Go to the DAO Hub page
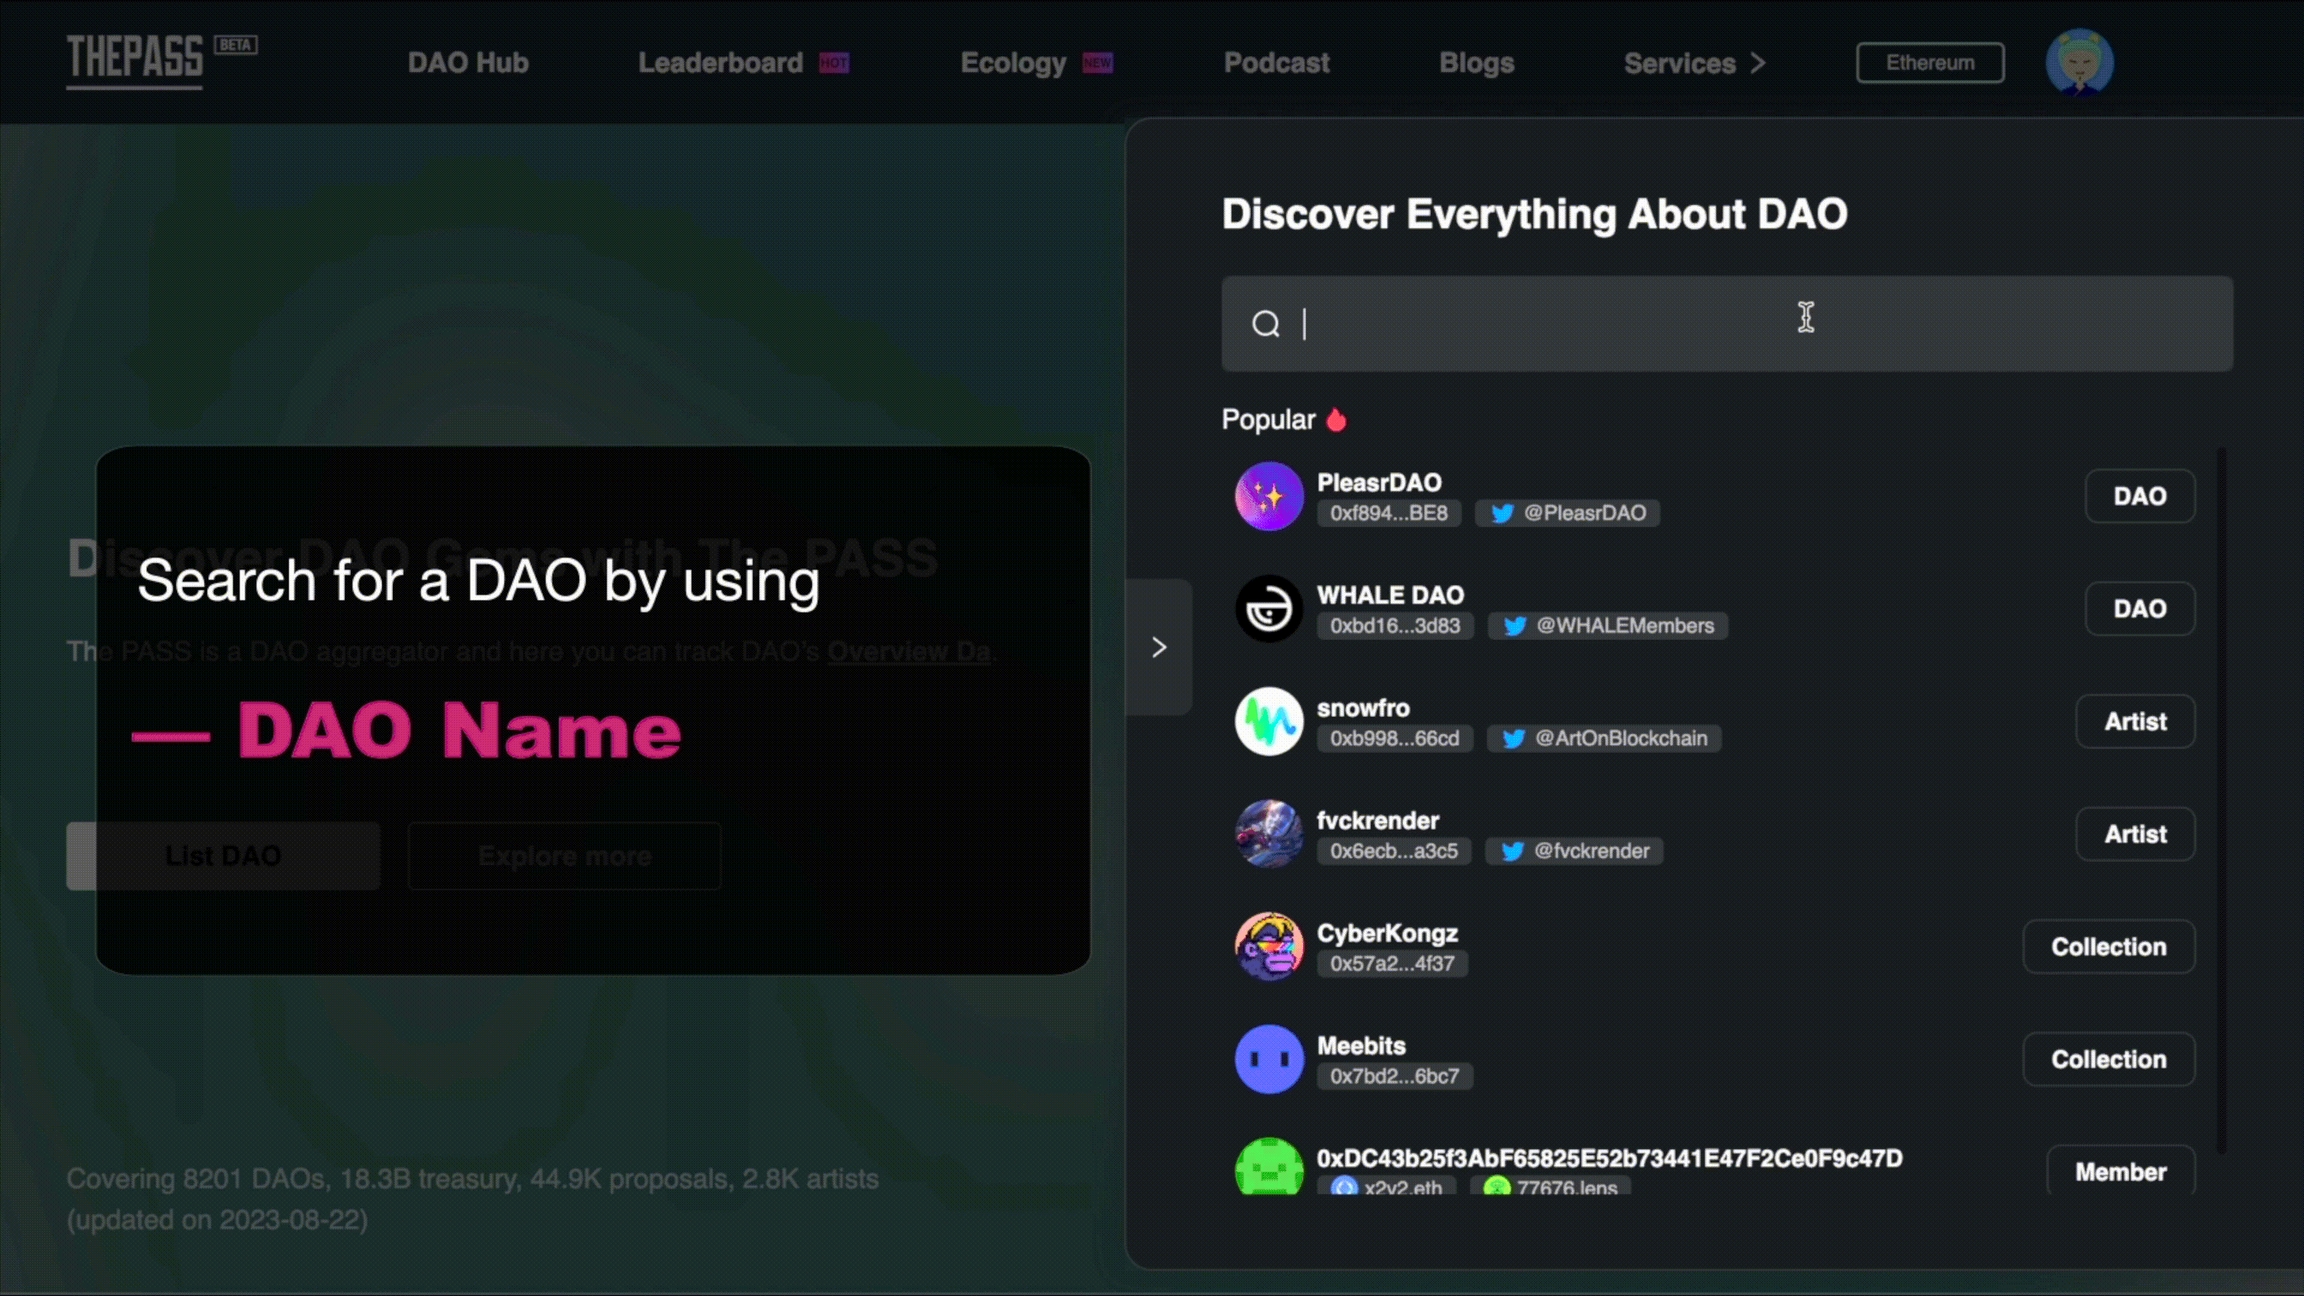The width and height of the screenshot is (2304, 1296). click(x=468, y=63)
